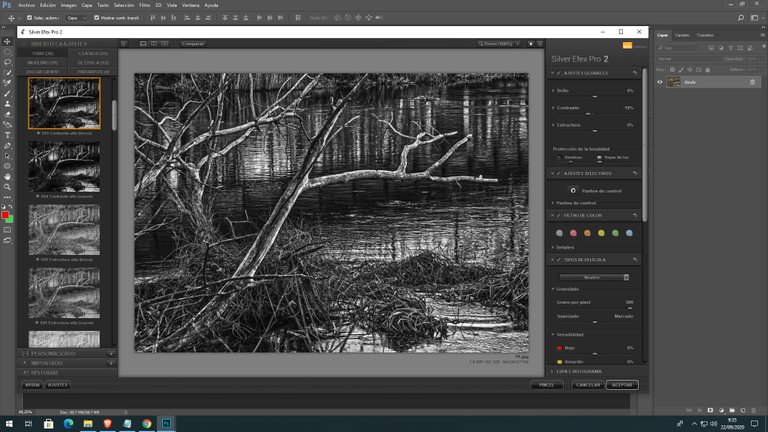
Task: Click the Pincel button
Action: click(547, 385)
